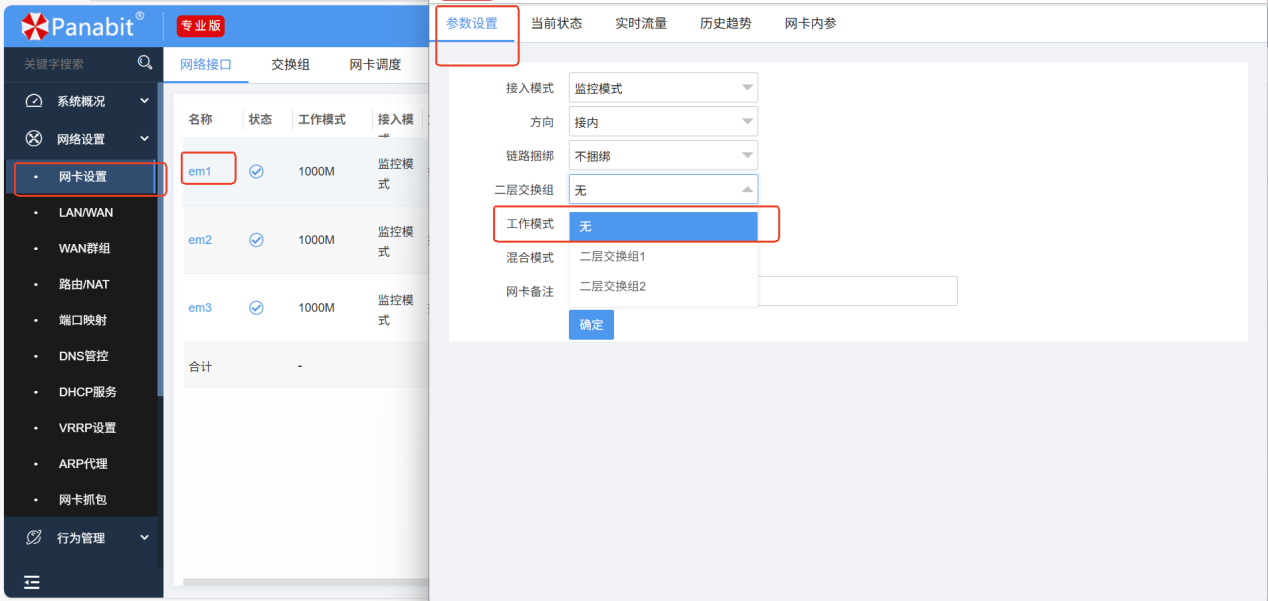The width and height of the screenshot is (1268, 601).
Task: Click the Panabit logo icon
Action: (x=35, y=26)
